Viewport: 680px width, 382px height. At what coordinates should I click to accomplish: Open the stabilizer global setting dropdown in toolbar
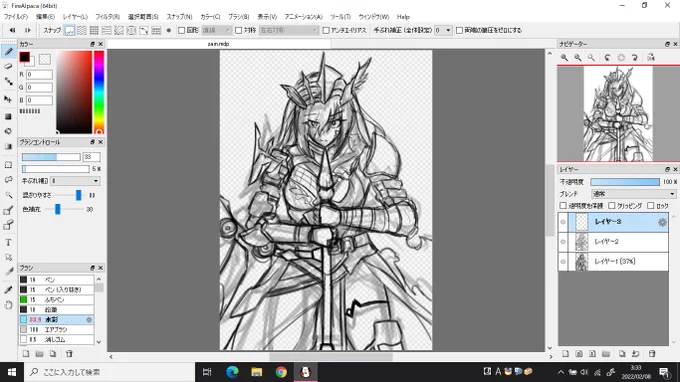tap(443, 30)
